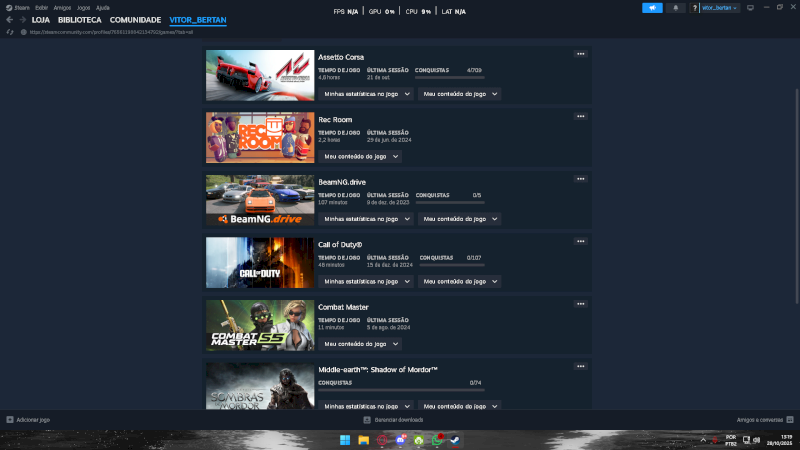
Task: Open the Jogos menu
Action: pos(83,8)
